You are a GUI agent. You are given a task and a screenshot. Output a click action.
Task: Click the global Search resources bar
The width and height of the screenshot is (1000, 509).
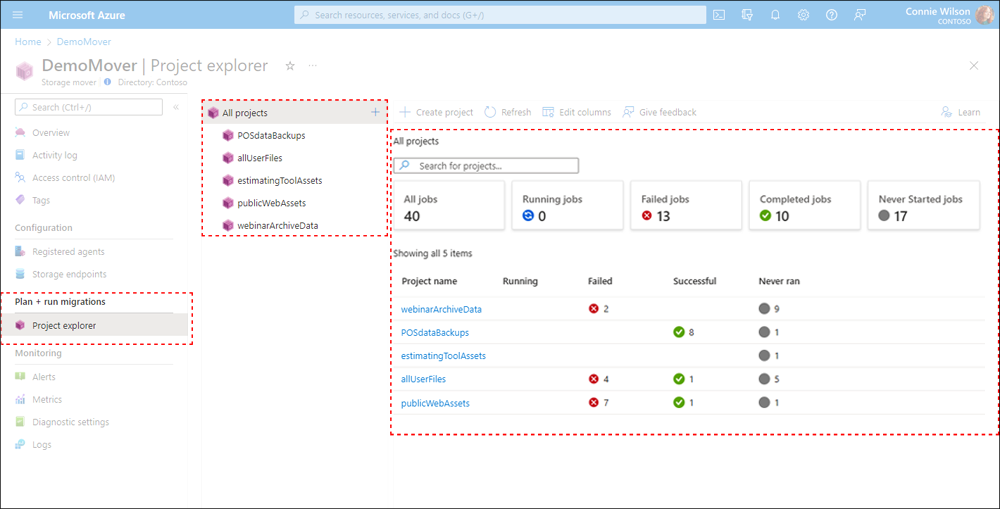(x=500, y=15)
